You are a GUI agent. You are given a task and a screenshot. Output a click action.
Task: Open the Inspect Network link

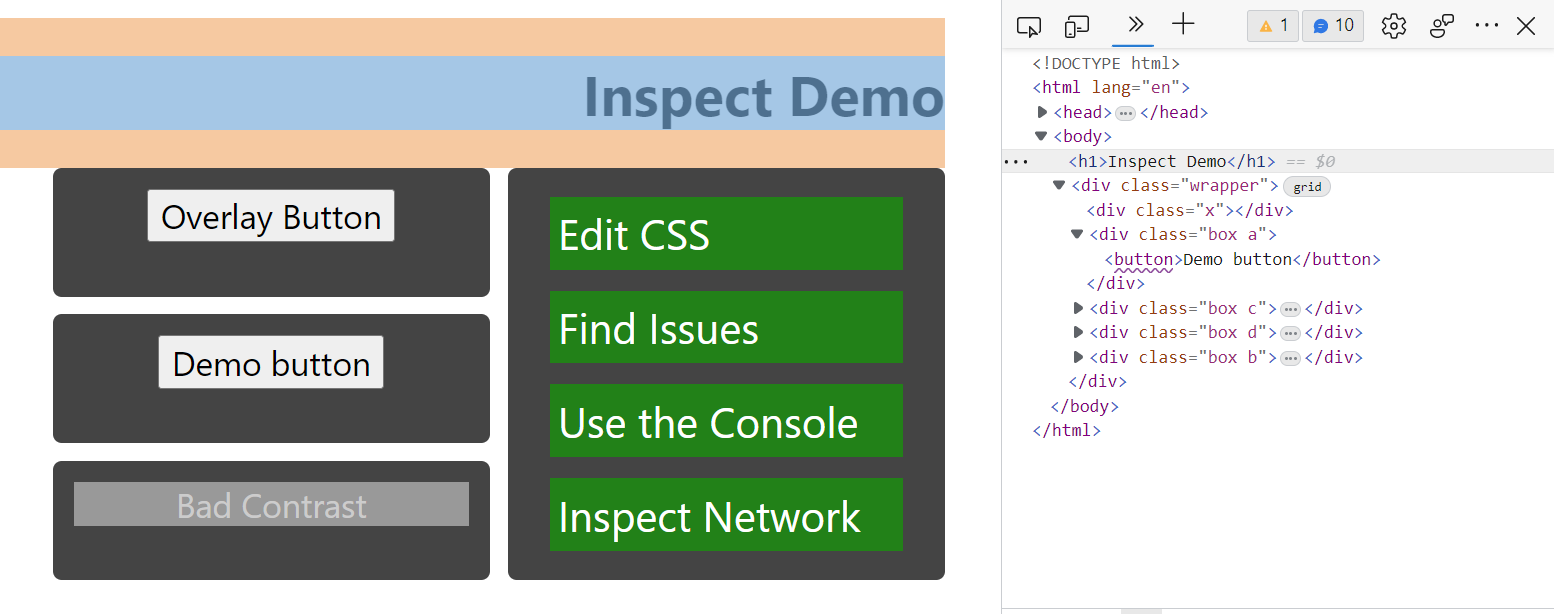point(709,516)
